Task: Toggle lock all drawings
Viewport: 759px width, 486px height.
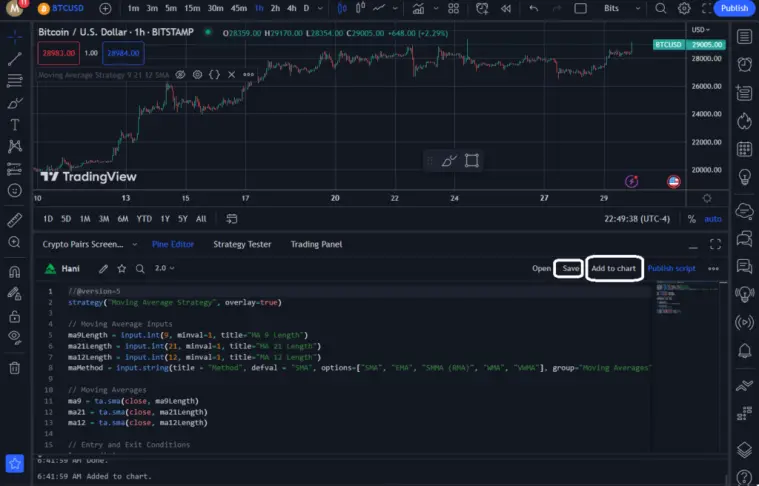Action: (x=15, y=316)
